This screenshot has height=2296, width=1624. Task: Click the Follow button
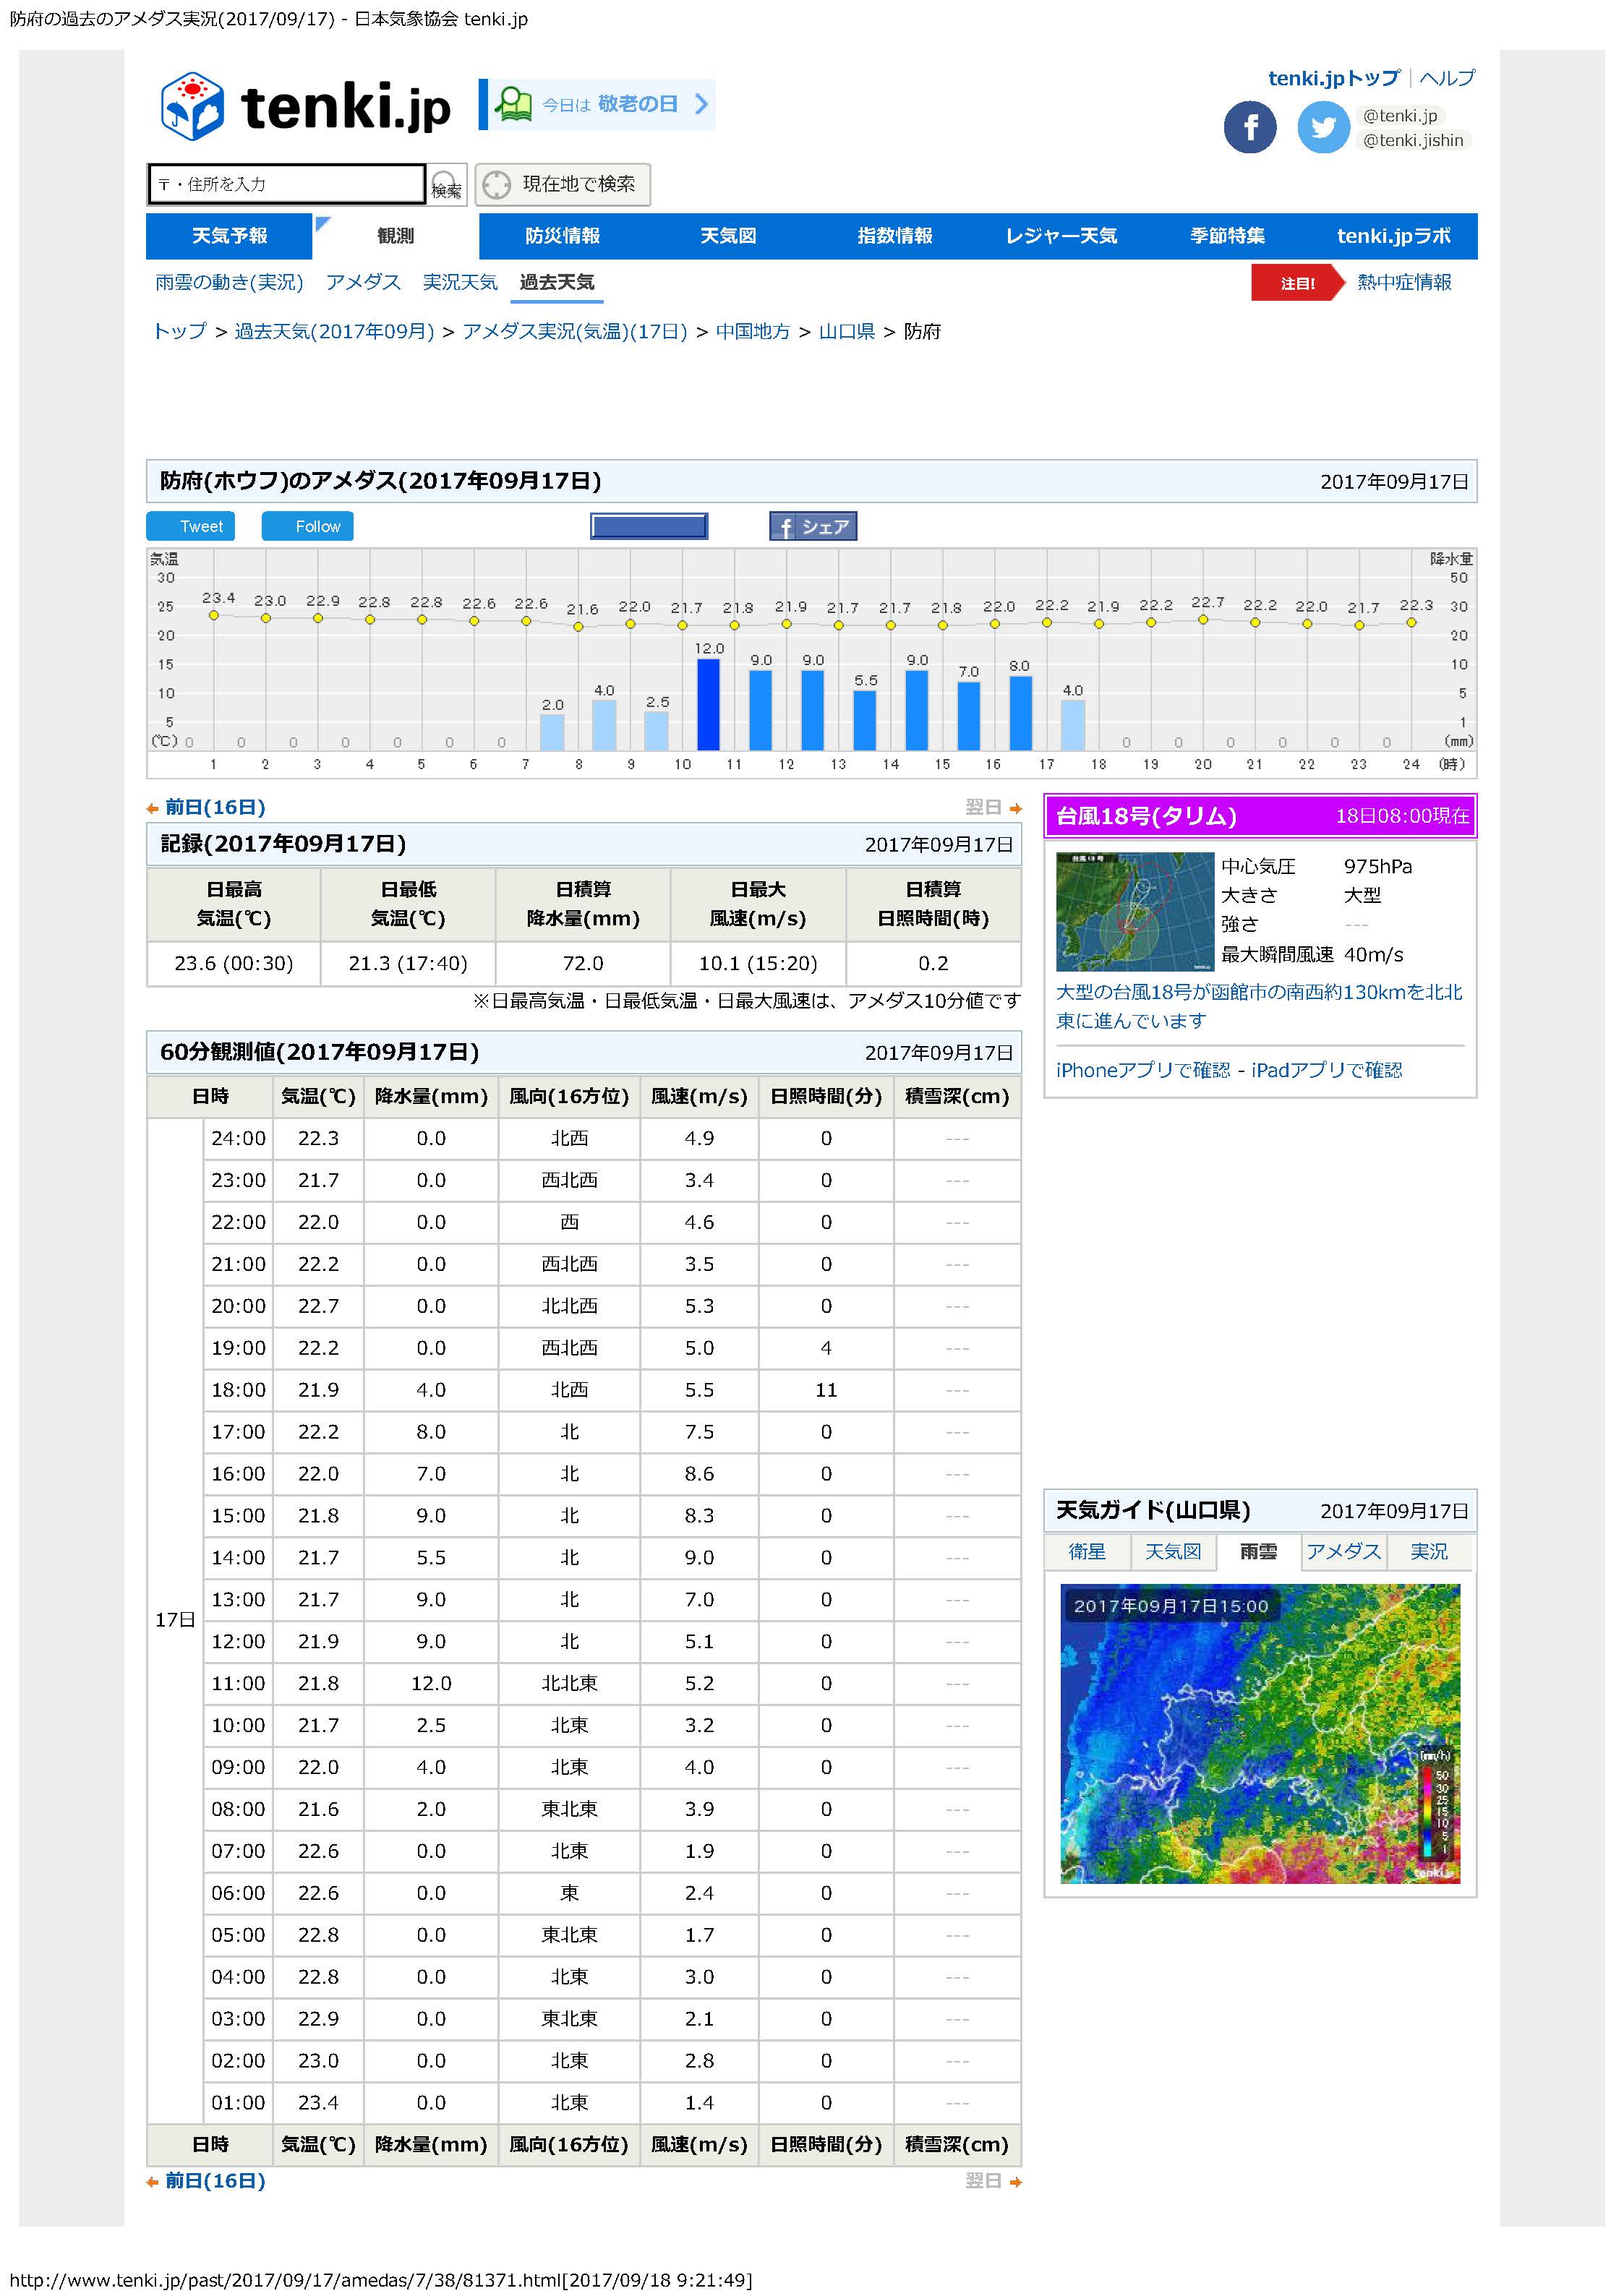pos(308,526)
